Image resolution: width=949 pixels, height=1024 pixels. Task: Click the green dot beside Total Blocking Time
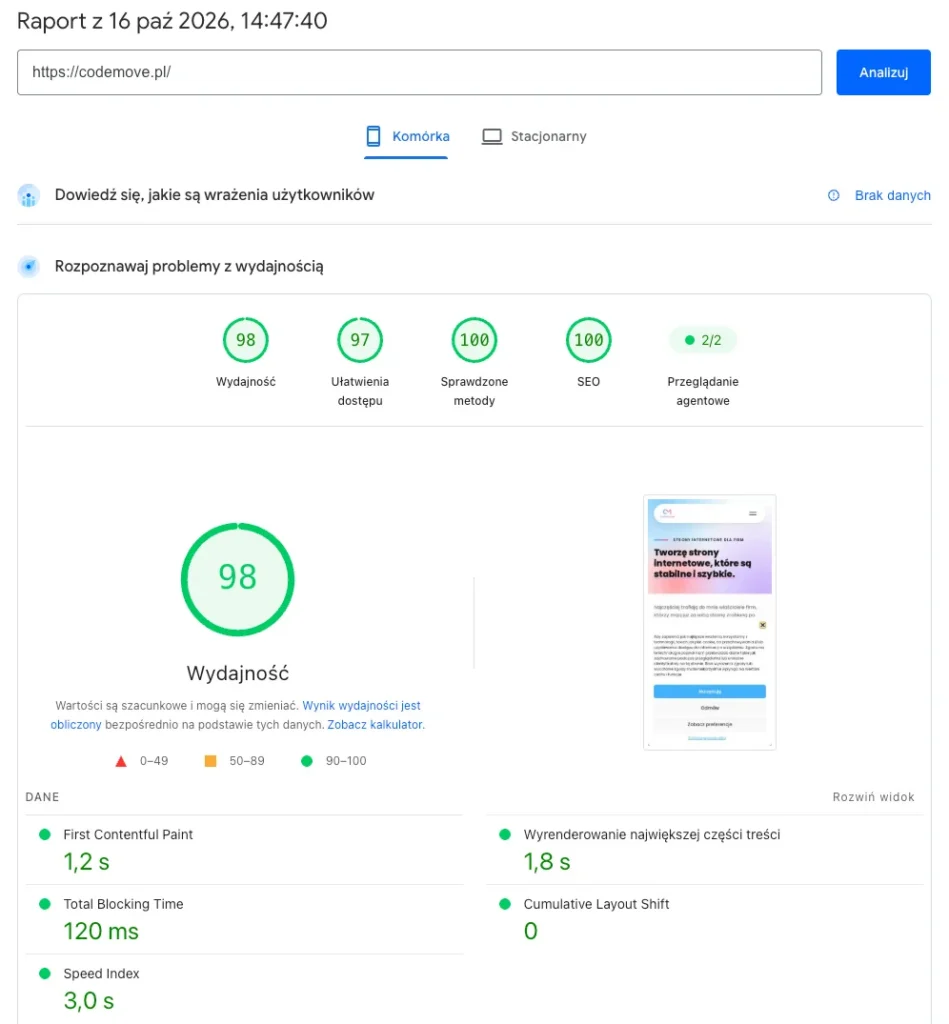click(x=44, y=904)
